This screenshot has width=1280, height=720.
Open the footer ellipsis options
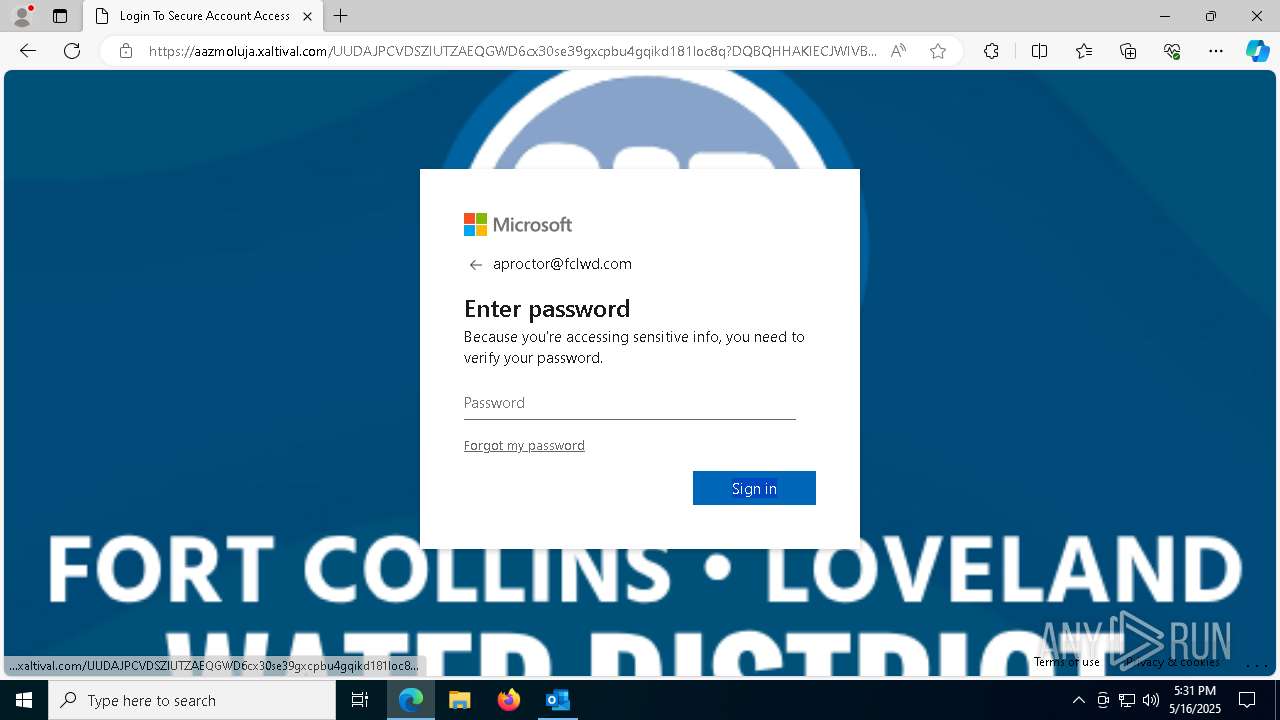point(1257,663)
